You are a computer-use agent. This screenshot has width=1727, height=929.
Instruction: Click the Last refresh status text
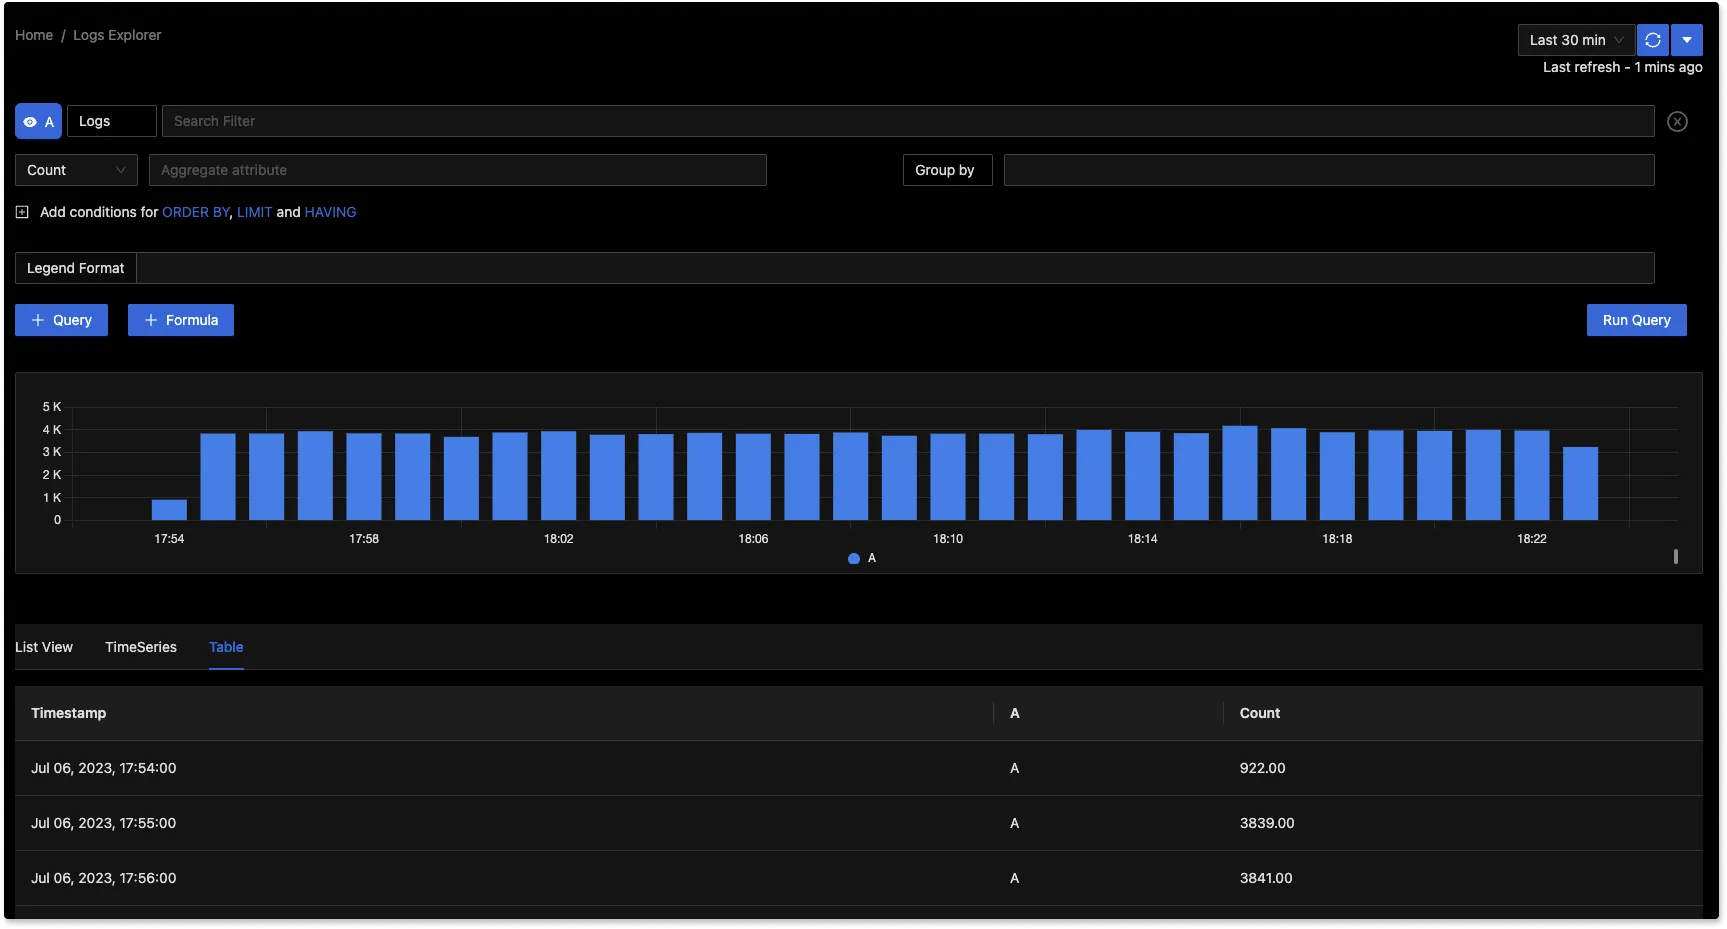pyautogui.click(x=1622, y=67)
